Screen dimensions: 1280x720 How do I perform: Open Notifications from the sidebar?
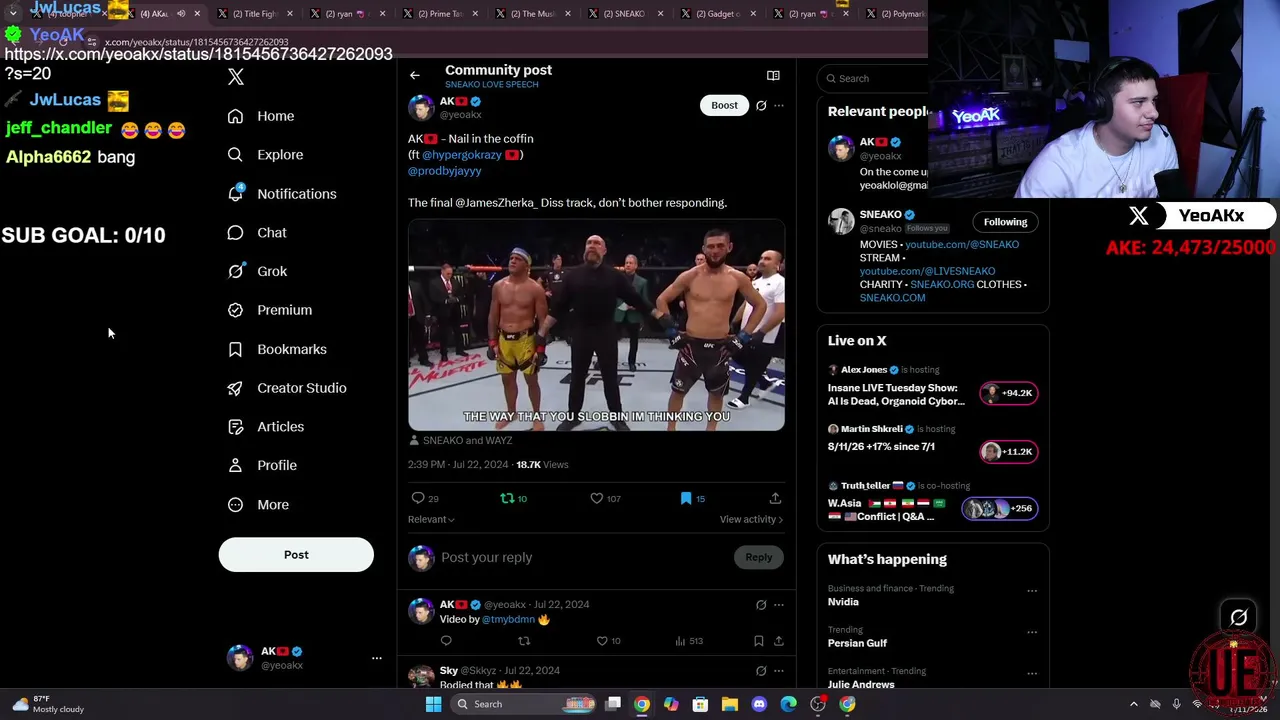(282, 194)
